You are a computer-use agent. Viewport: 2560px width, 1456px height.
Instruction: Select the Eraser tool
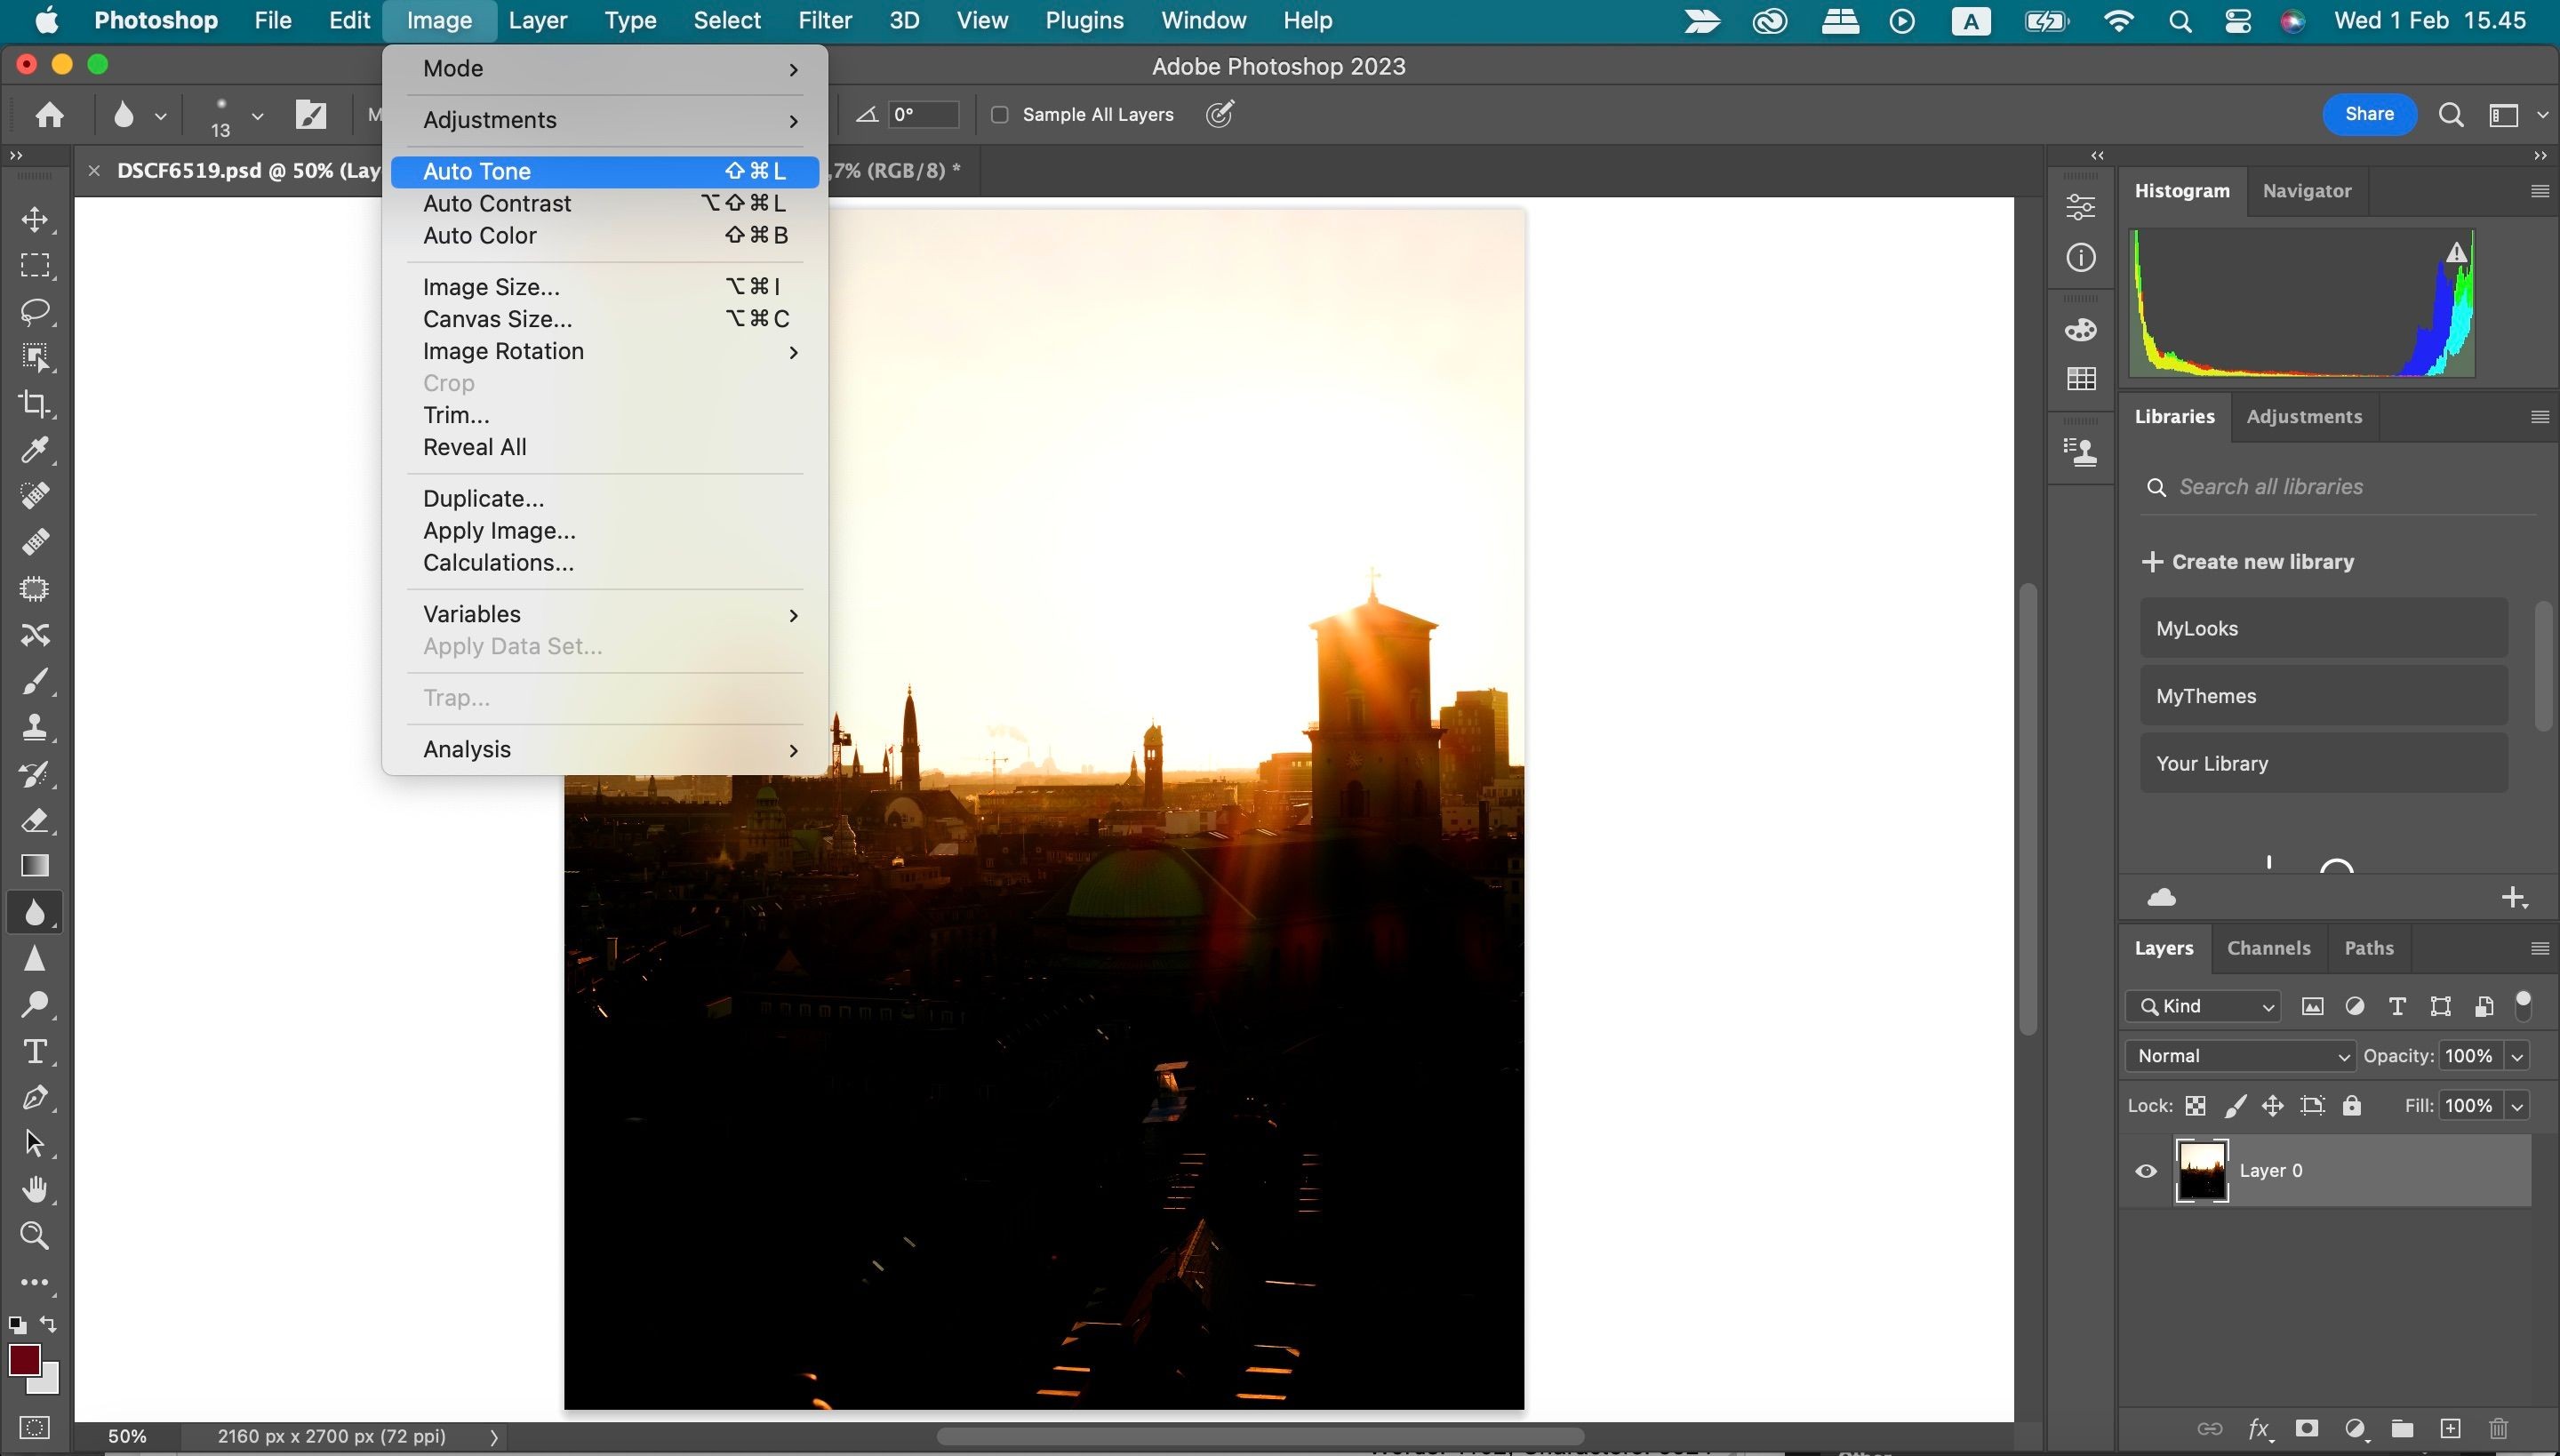pos(35,820)
